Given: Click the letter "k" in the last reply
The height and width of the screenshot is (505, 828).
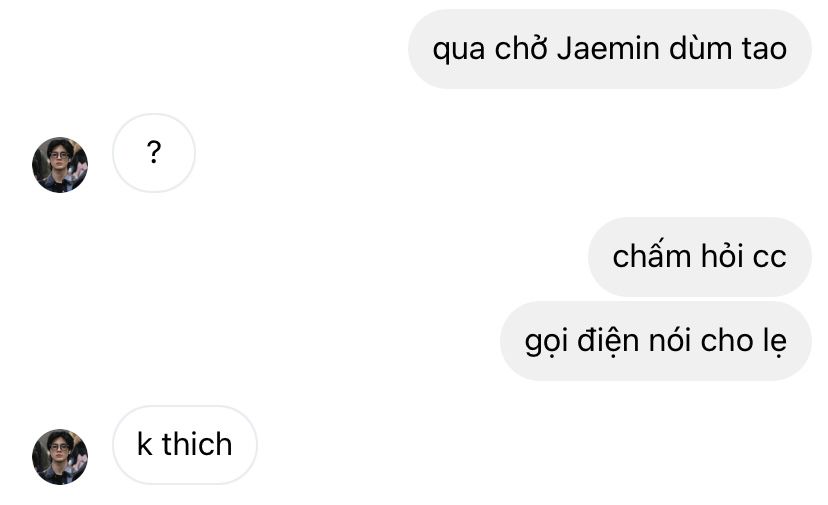Looking at the screenshot, I should [145, 445].
